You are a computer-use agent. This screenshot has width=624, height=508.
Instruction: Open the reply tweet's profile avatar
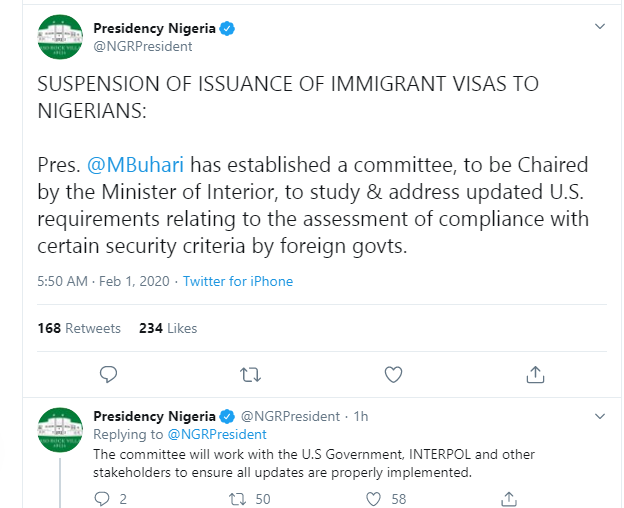[60, 430]
